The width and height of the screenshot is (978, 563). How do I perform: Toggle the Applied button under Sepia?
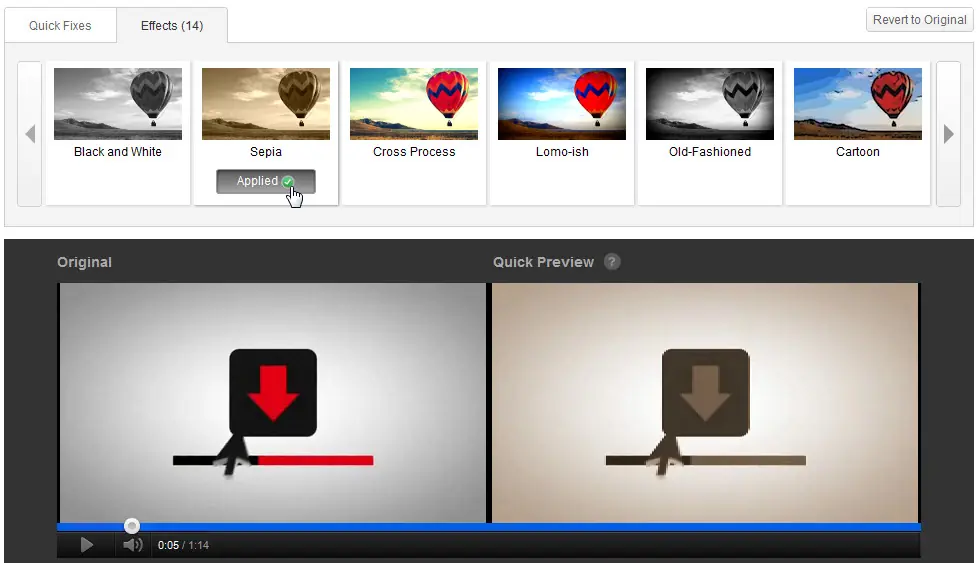(266, 181)
